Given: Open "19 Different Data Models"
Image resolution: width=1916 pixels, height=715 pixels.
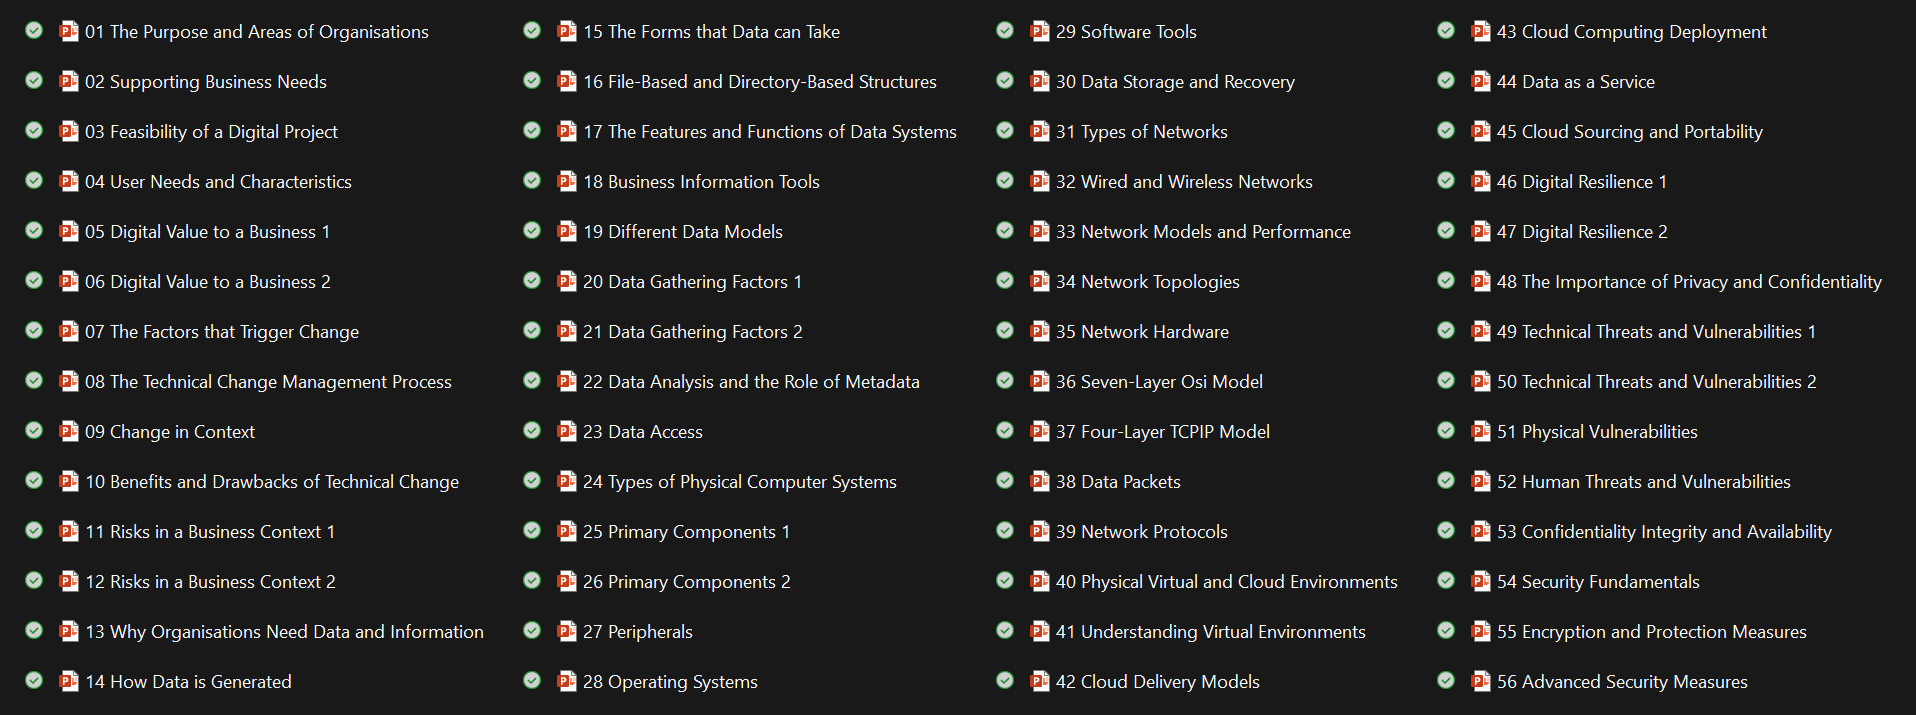Looking at the screenshot, I should click(x=683, y=231).
